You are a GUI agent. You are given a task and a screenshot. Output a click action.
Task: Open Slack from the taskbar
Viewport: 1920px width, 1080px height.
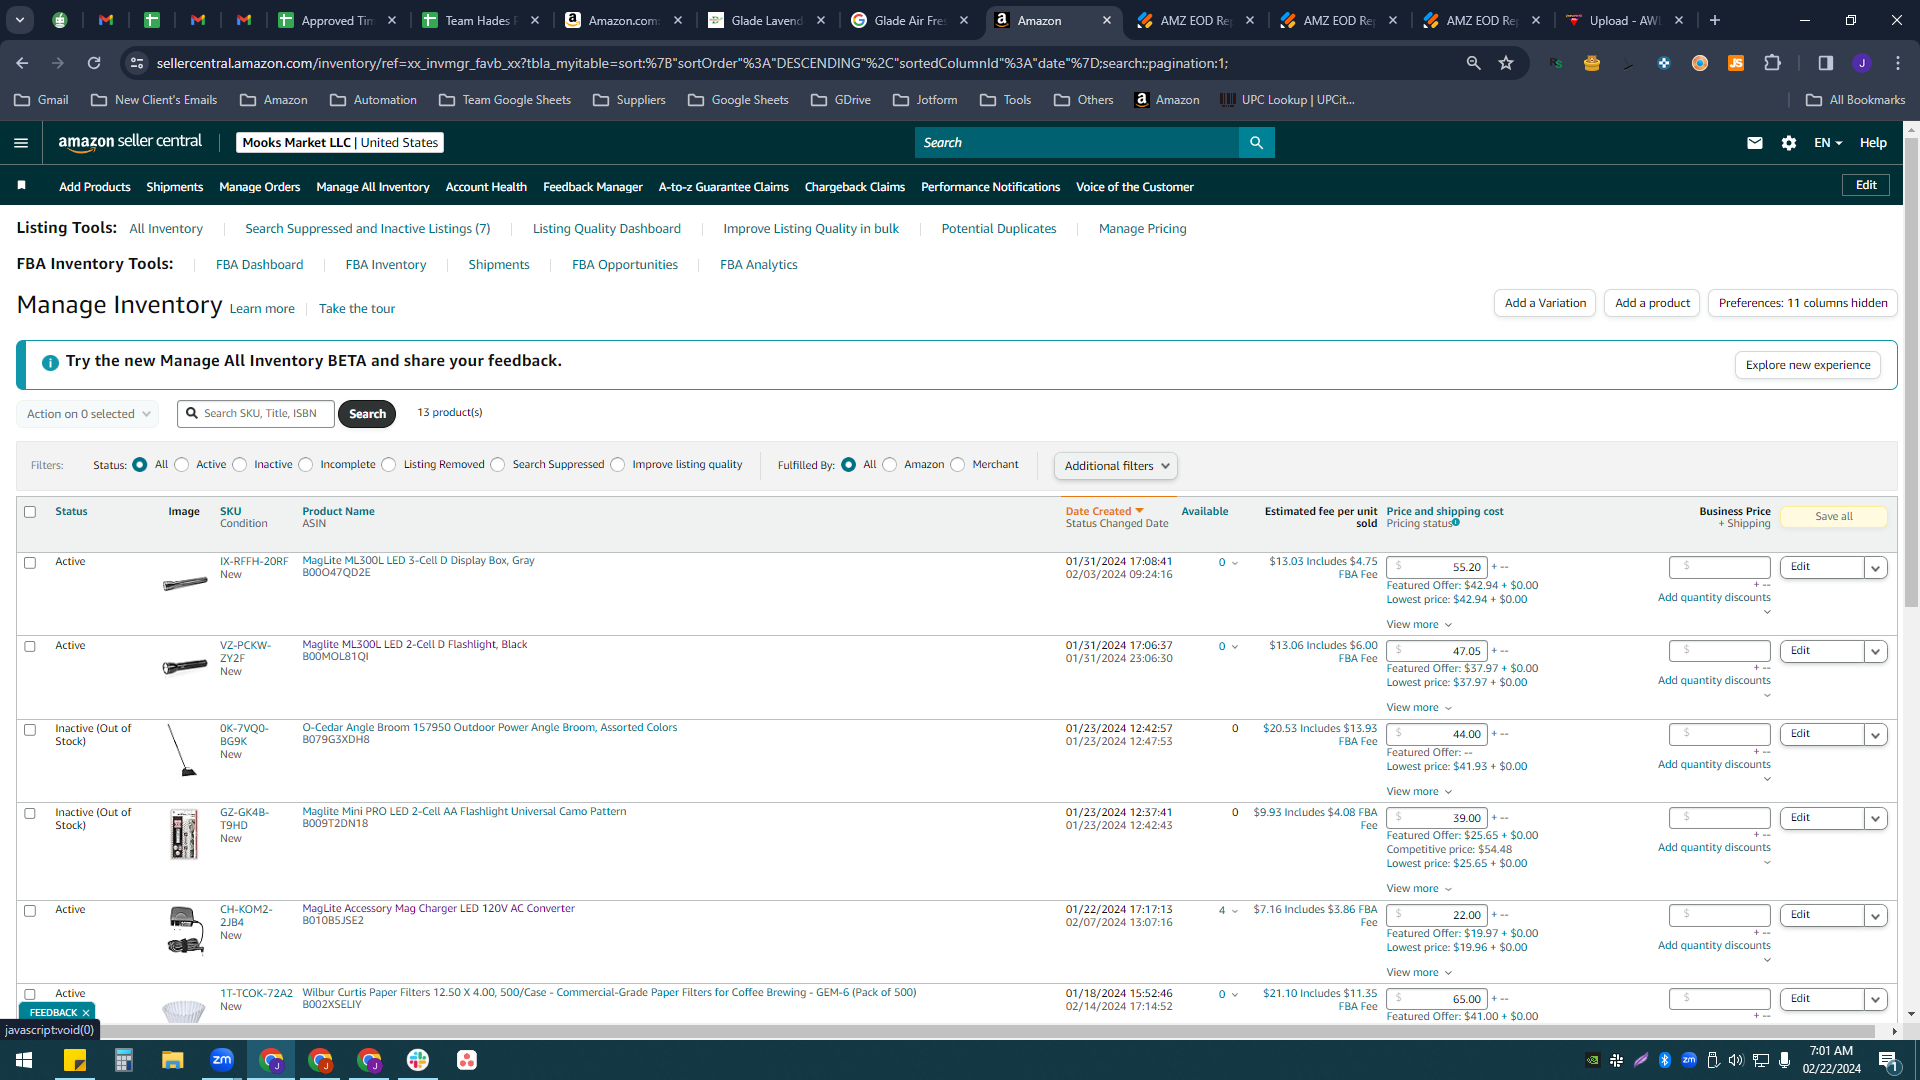point(418,1060)
